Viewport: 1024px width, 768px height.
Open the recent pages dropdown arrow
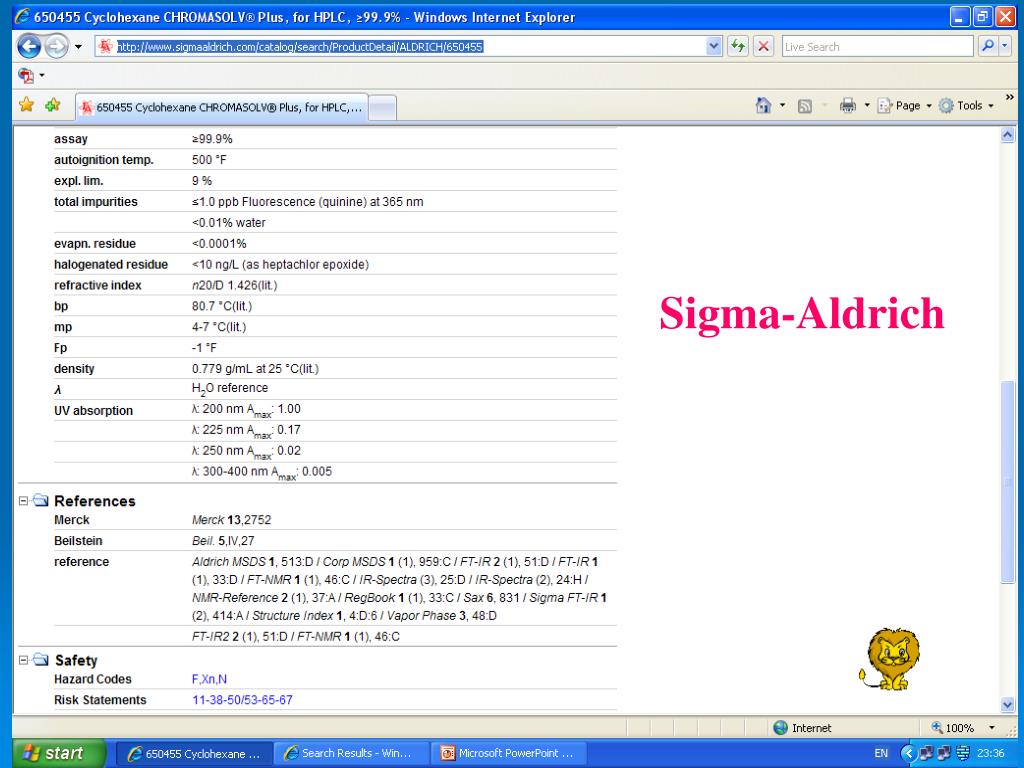click(x=78, y=47)
